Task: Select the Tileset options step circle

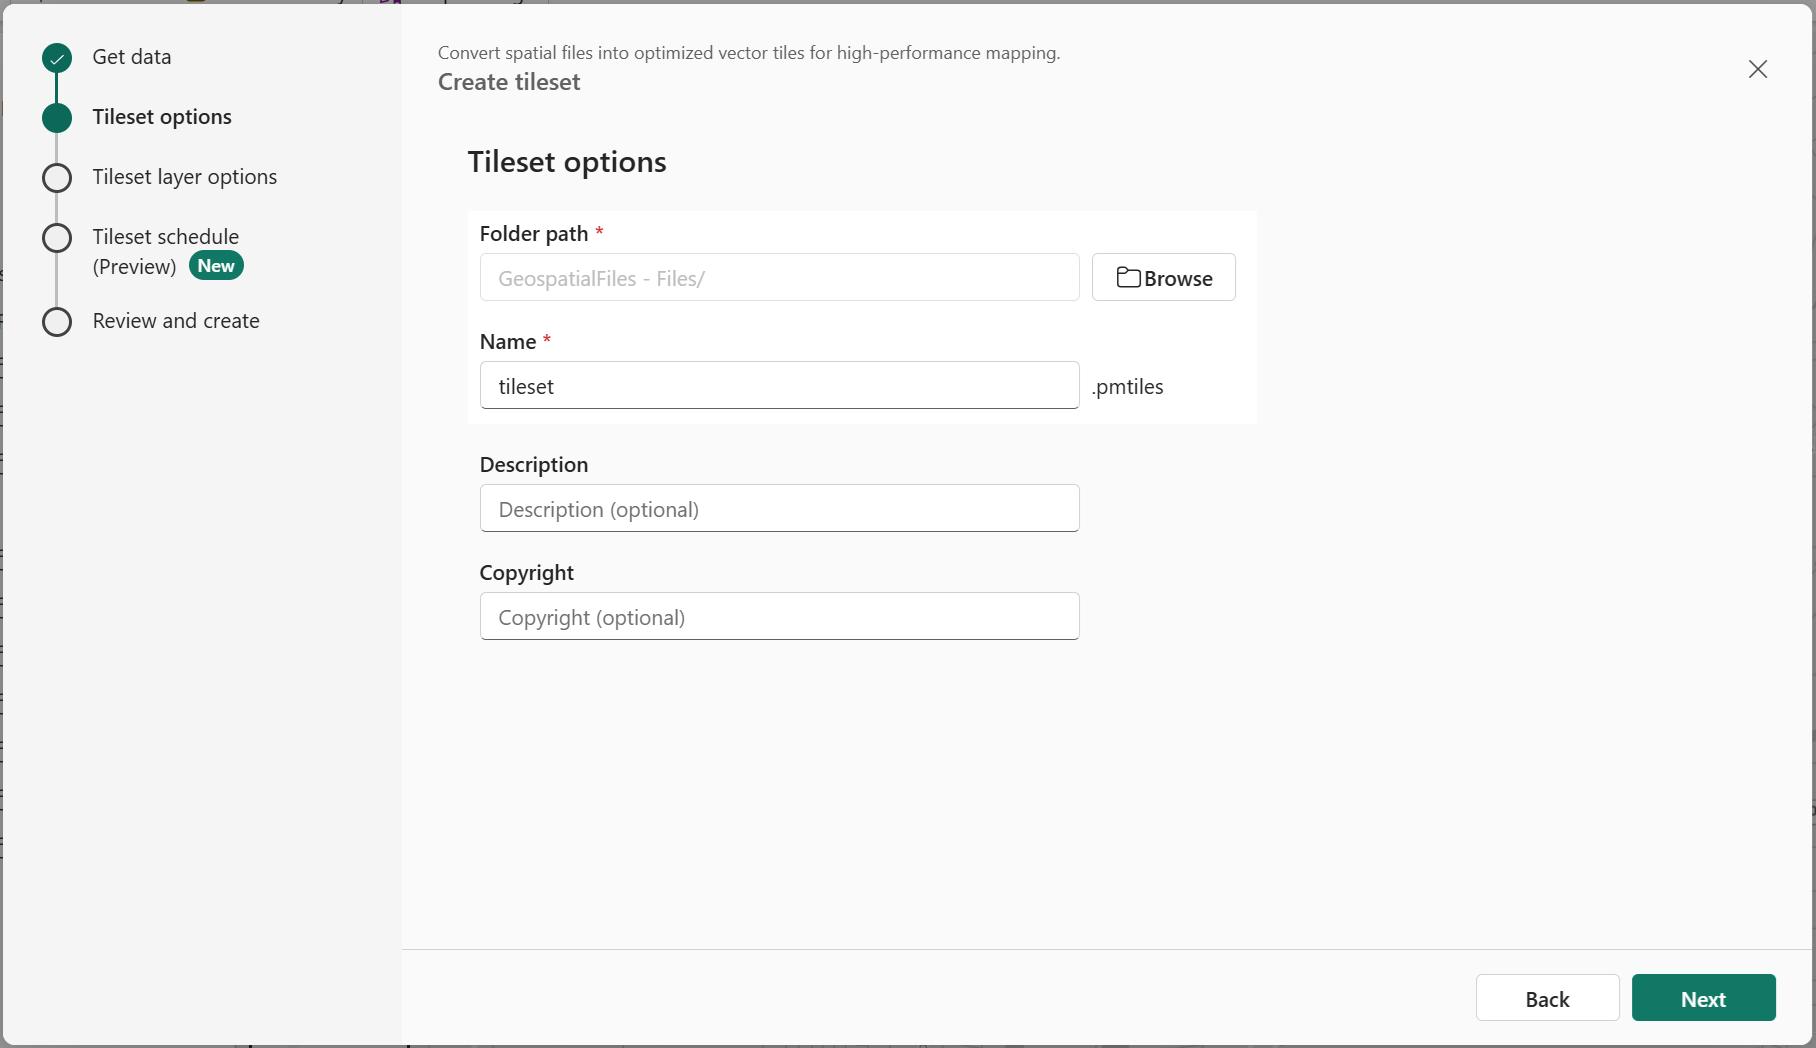Action: 57,118
